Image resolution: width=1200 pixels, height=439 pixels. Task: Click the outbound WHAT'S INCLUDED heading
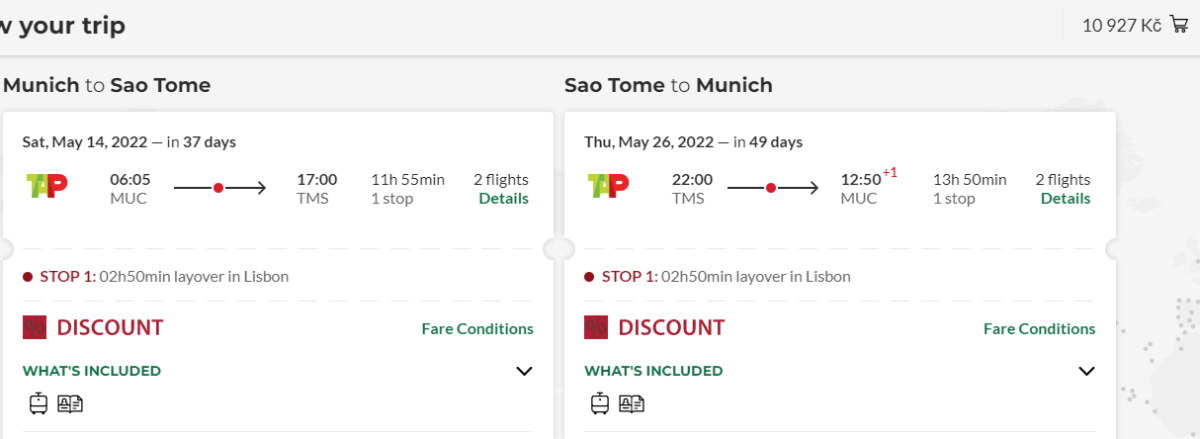click(92, 371)
